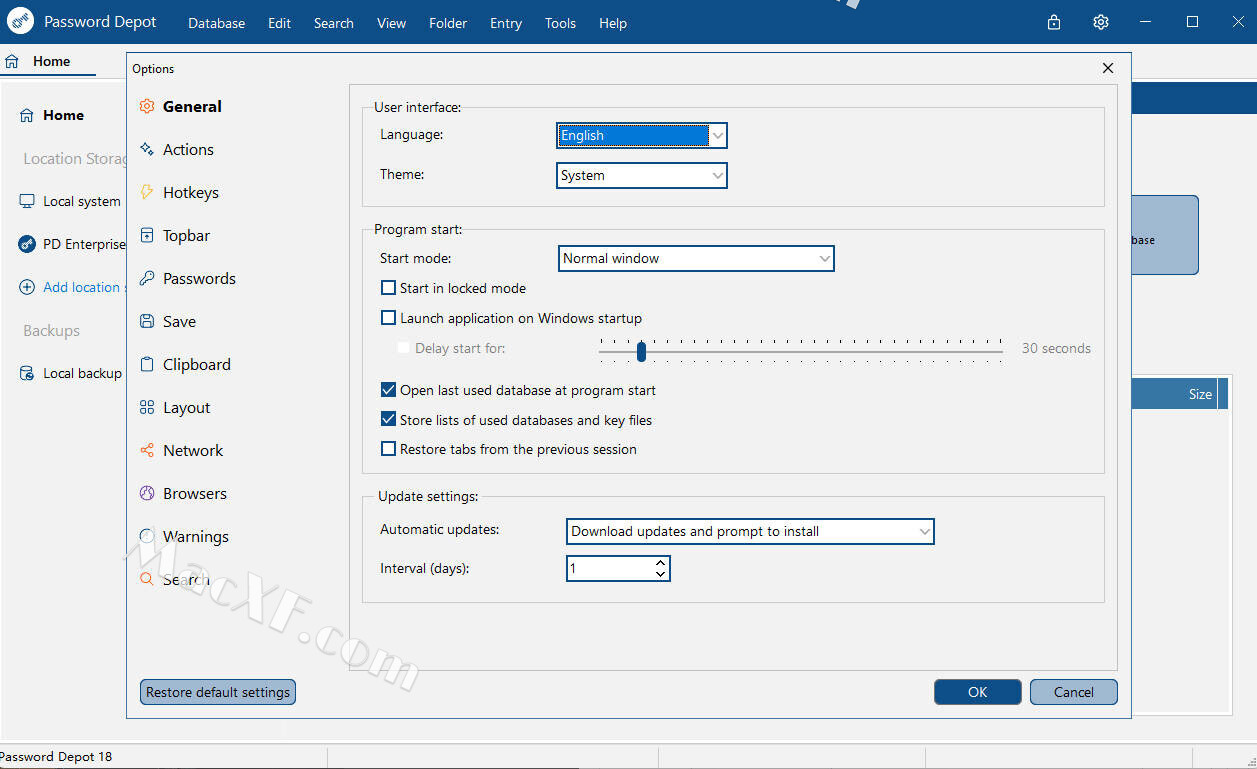Screen dimensions: 1257x769
Task: Enable Start in locked mode checkbox
Action: 389,288
